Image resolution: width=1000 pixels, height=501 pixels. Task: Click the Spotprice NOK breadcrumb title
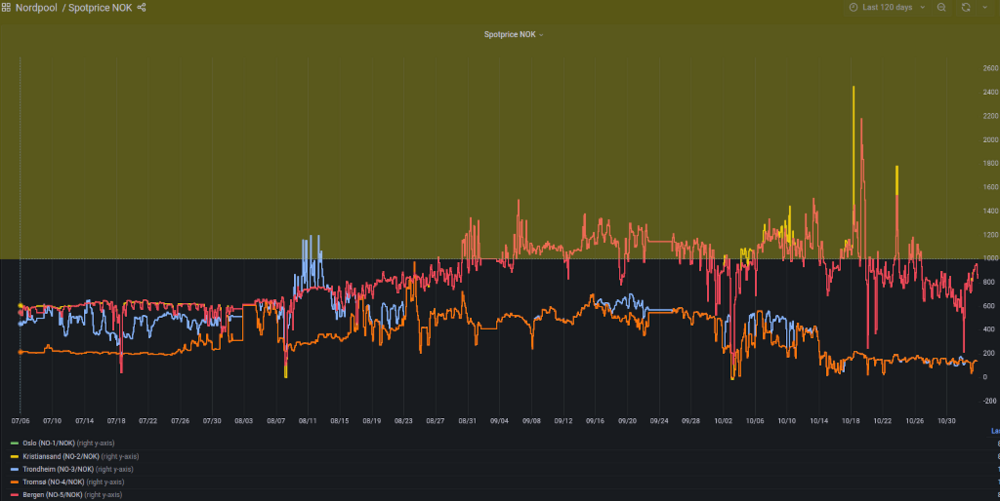100,7
